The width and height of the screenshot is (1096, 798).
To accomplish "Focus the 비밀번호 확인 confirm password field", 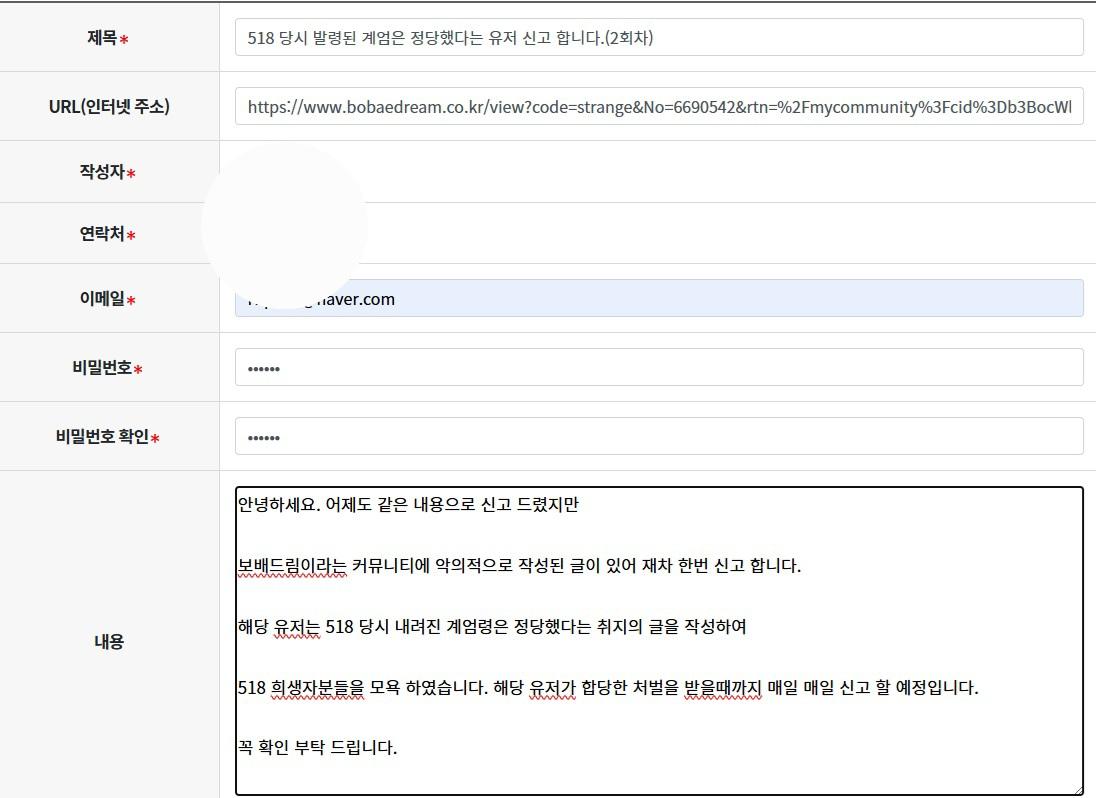I will pos(659,436).
